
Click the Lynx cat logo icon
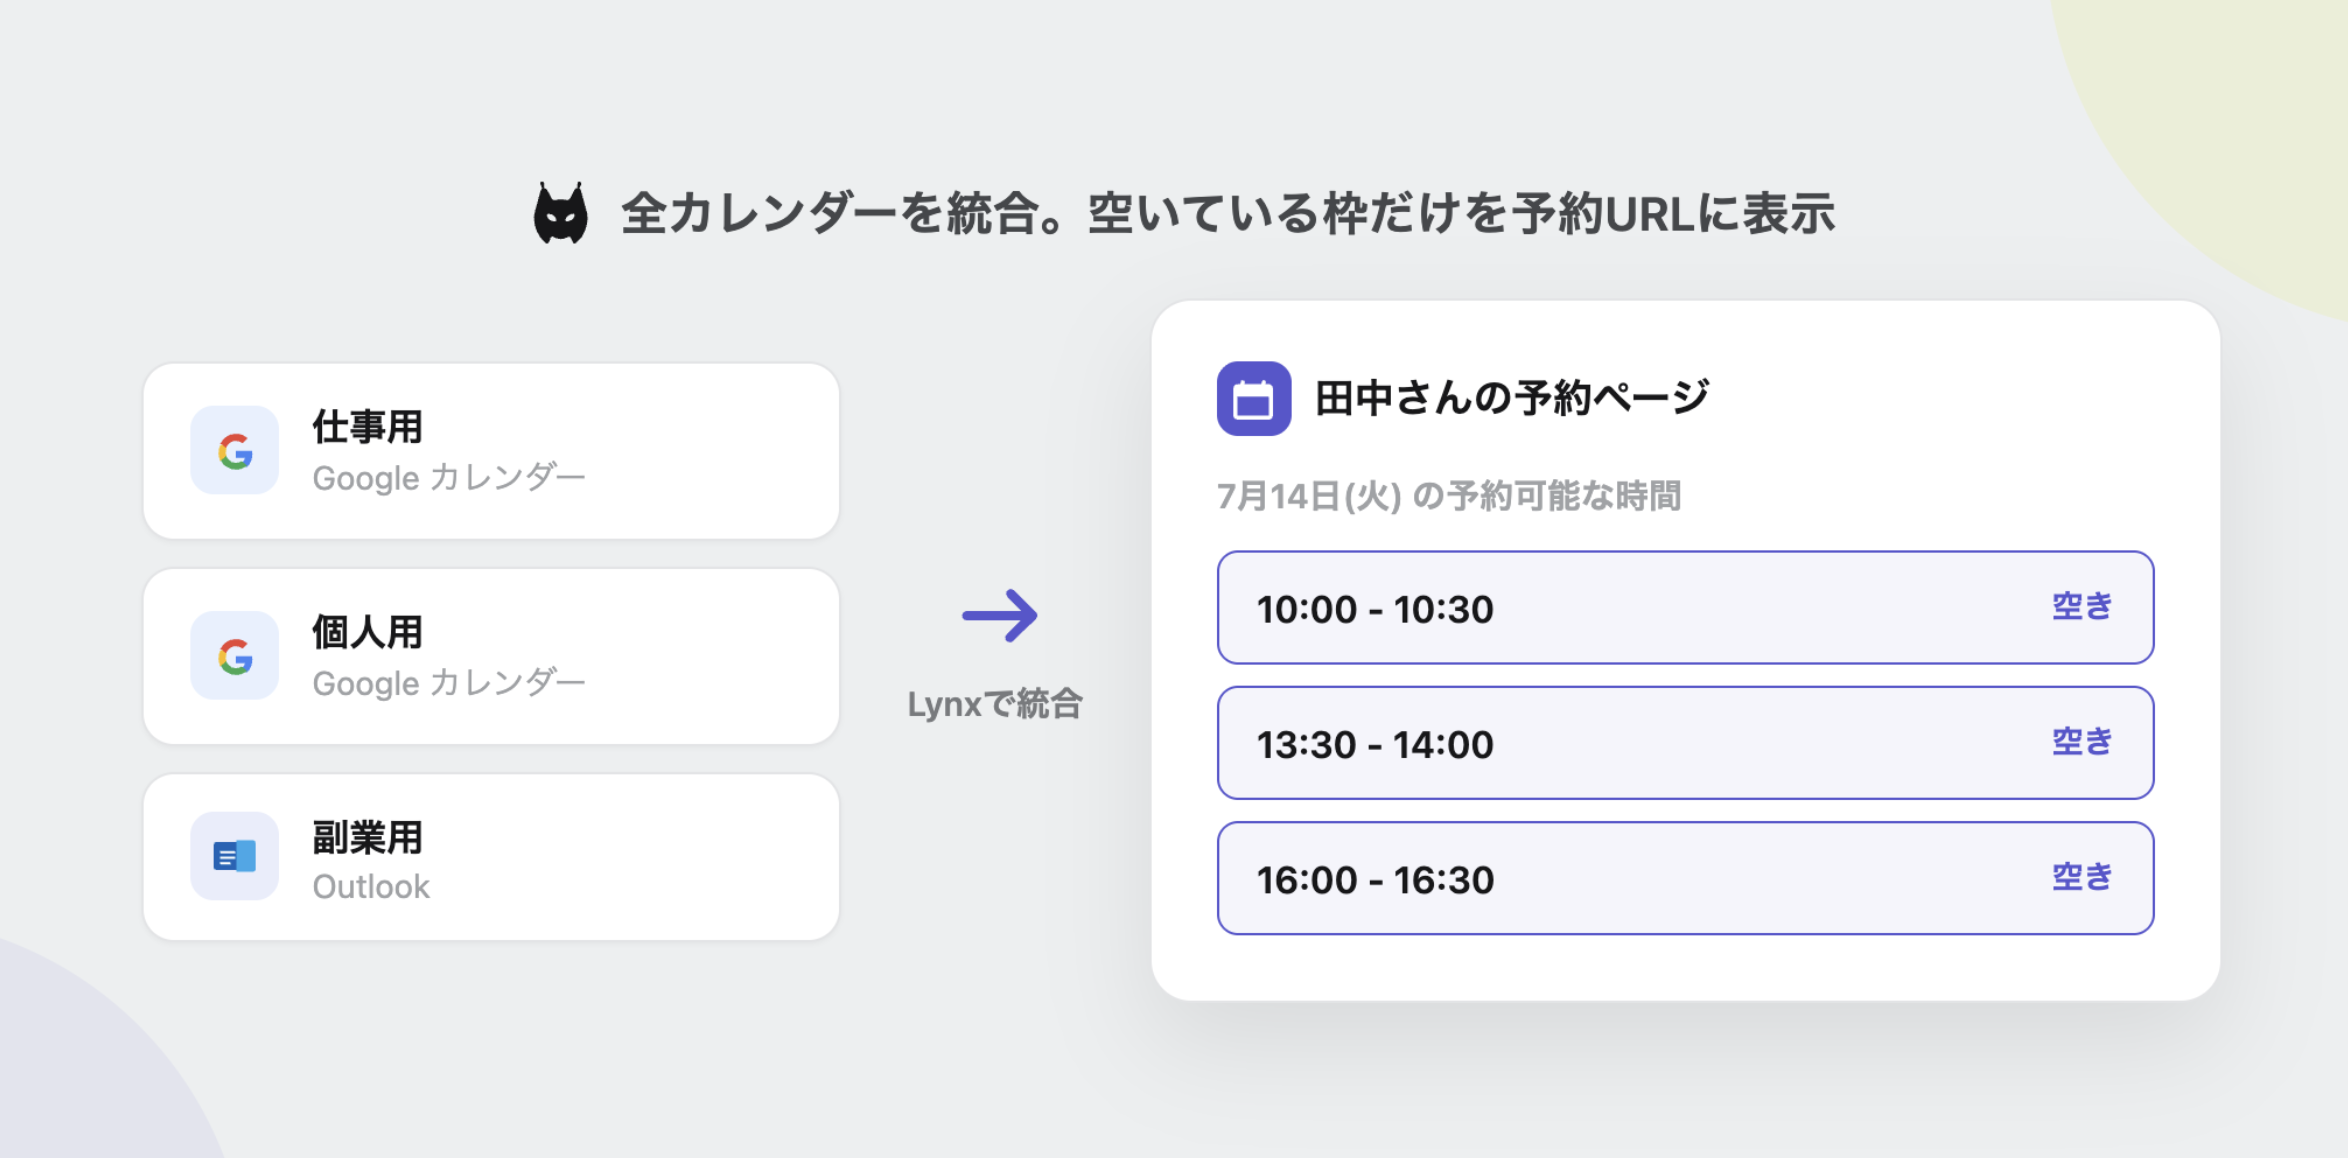[560, 213]
